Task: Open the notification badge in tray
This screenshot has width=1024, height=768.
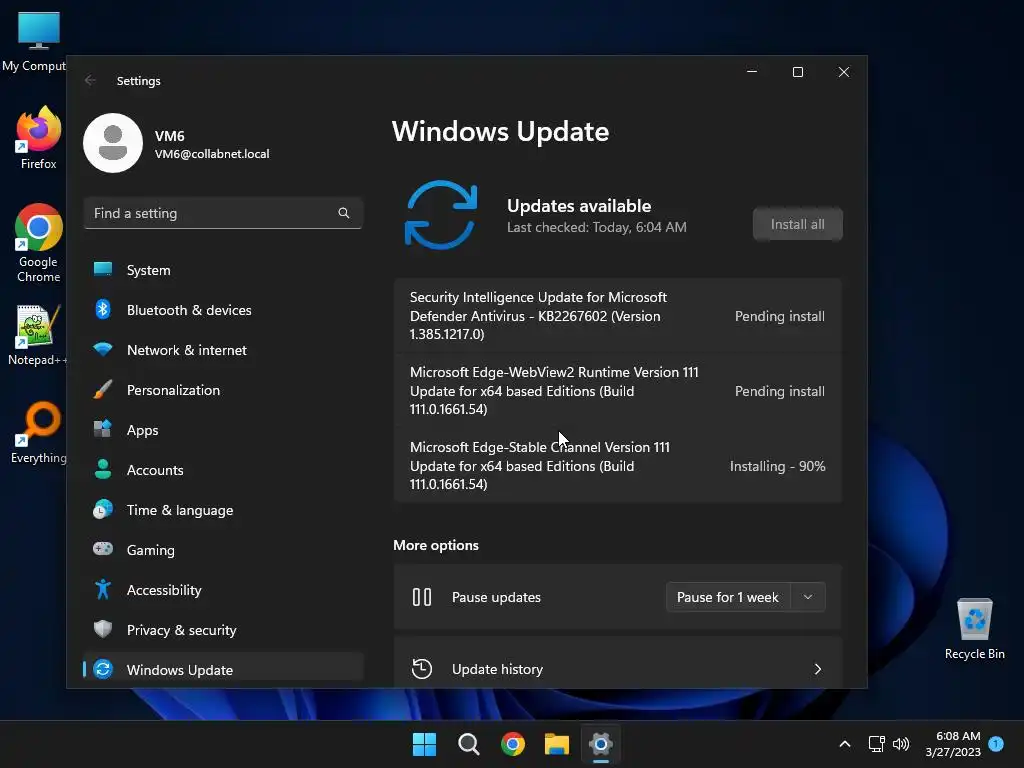Action: 996,744
